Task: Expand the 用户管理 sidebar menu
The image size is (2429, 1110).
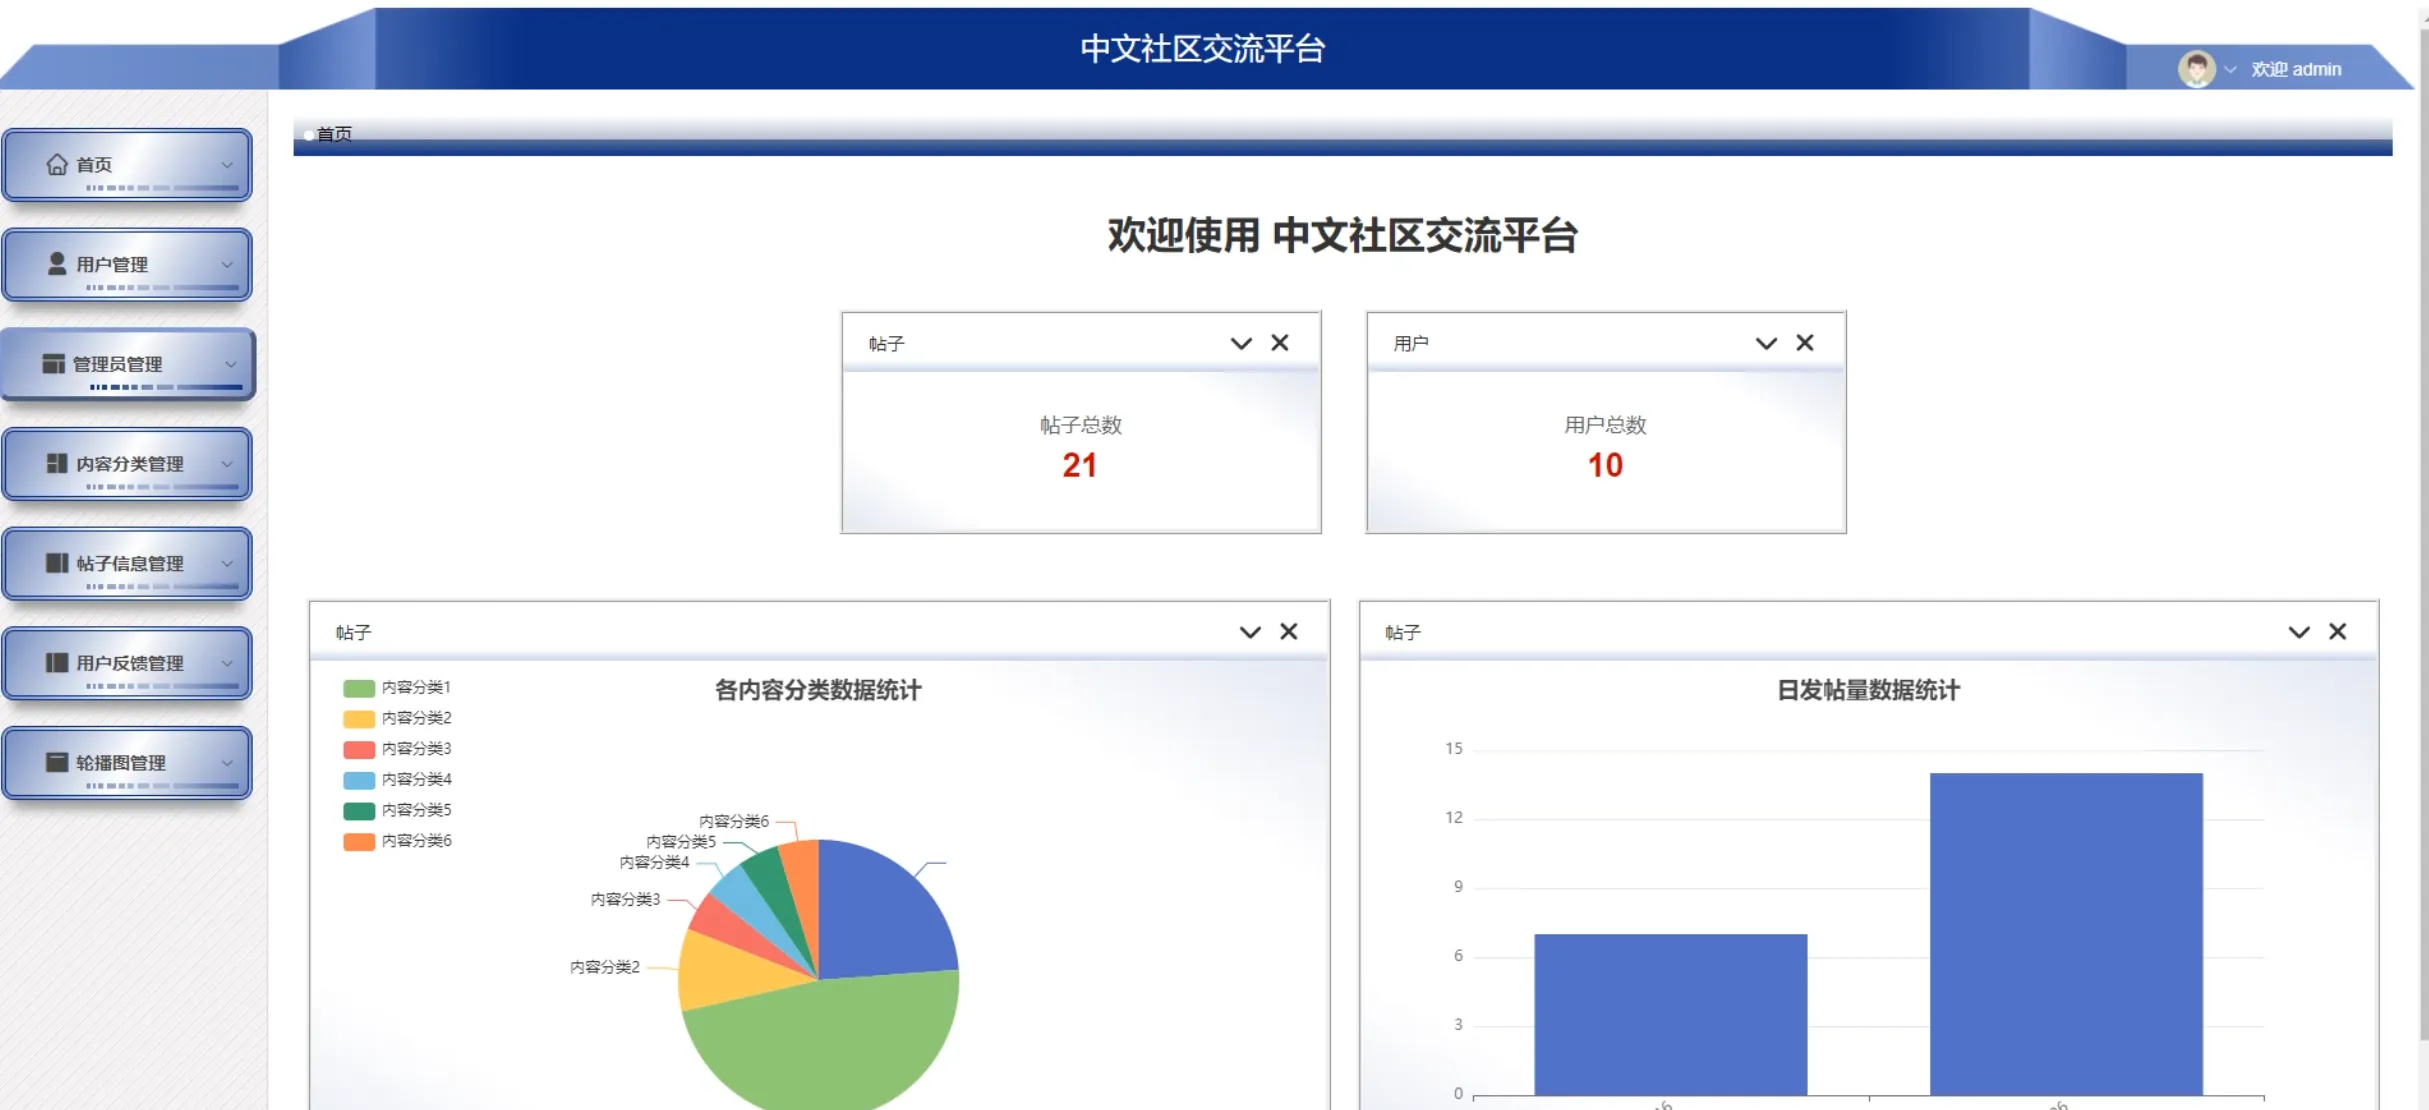Action: tap(127, 264)
